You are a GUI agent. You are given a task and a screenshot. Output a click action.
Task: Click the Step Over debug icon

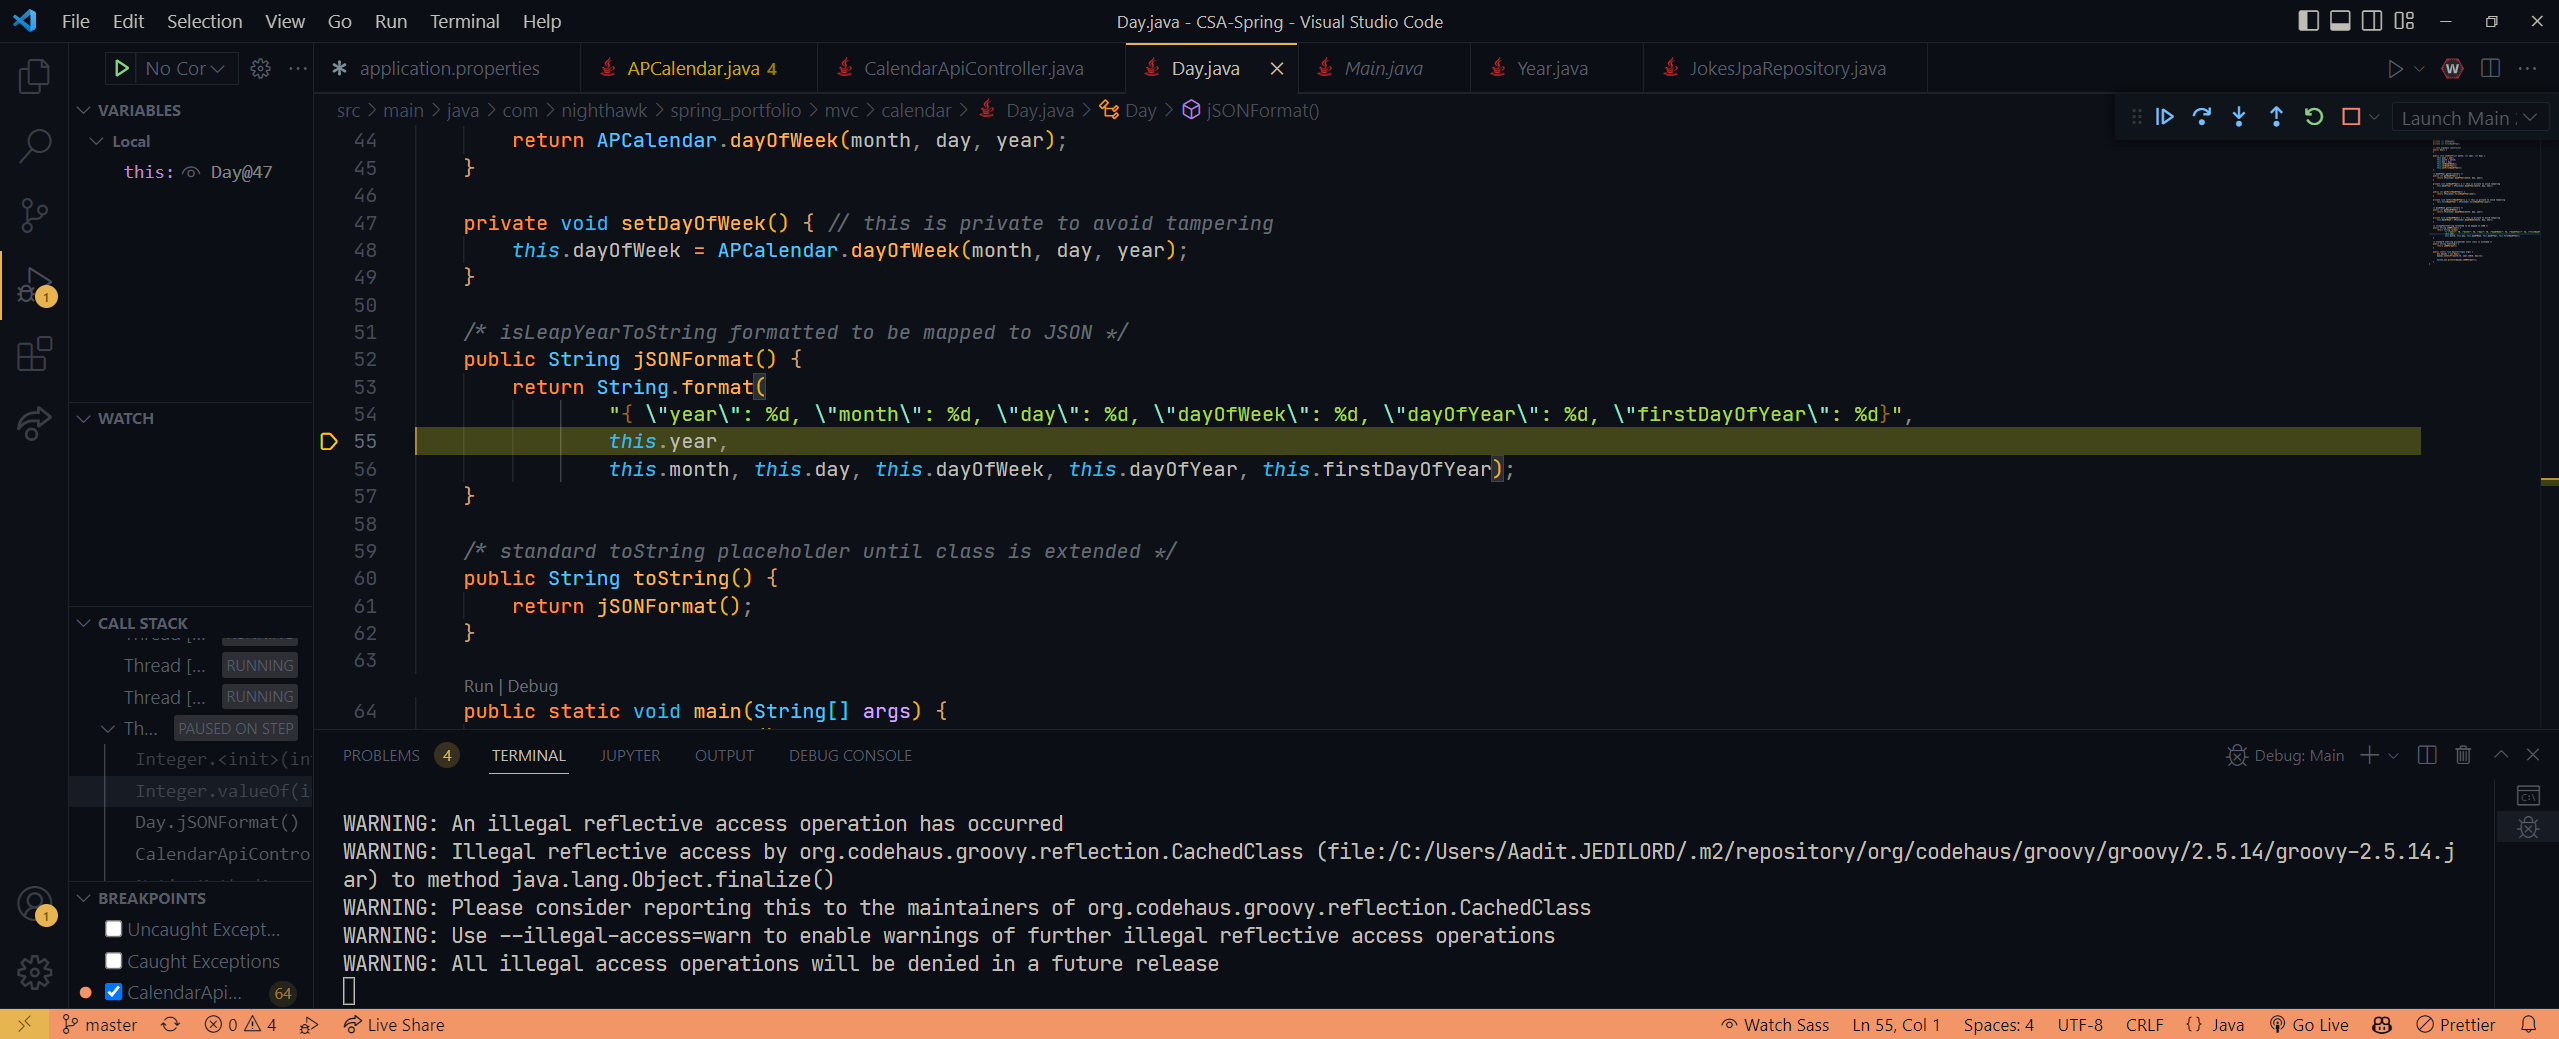point(2201,116)
